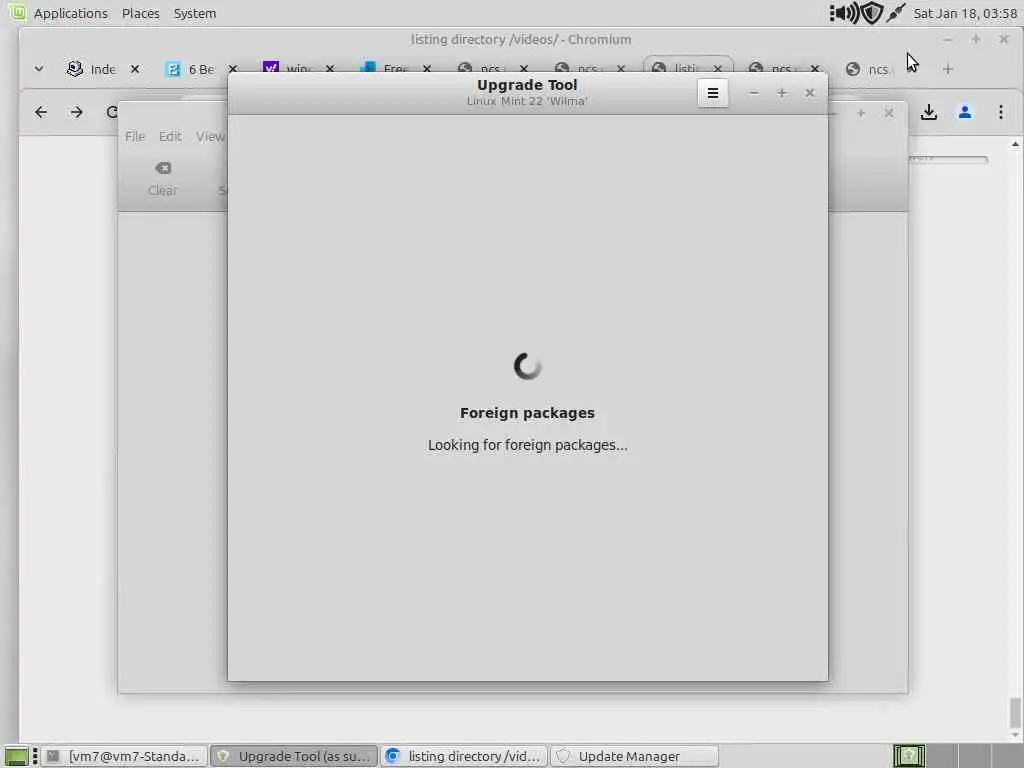
Task: Click Chromium page vertical scrollbar thumb
Action: 1014,712
